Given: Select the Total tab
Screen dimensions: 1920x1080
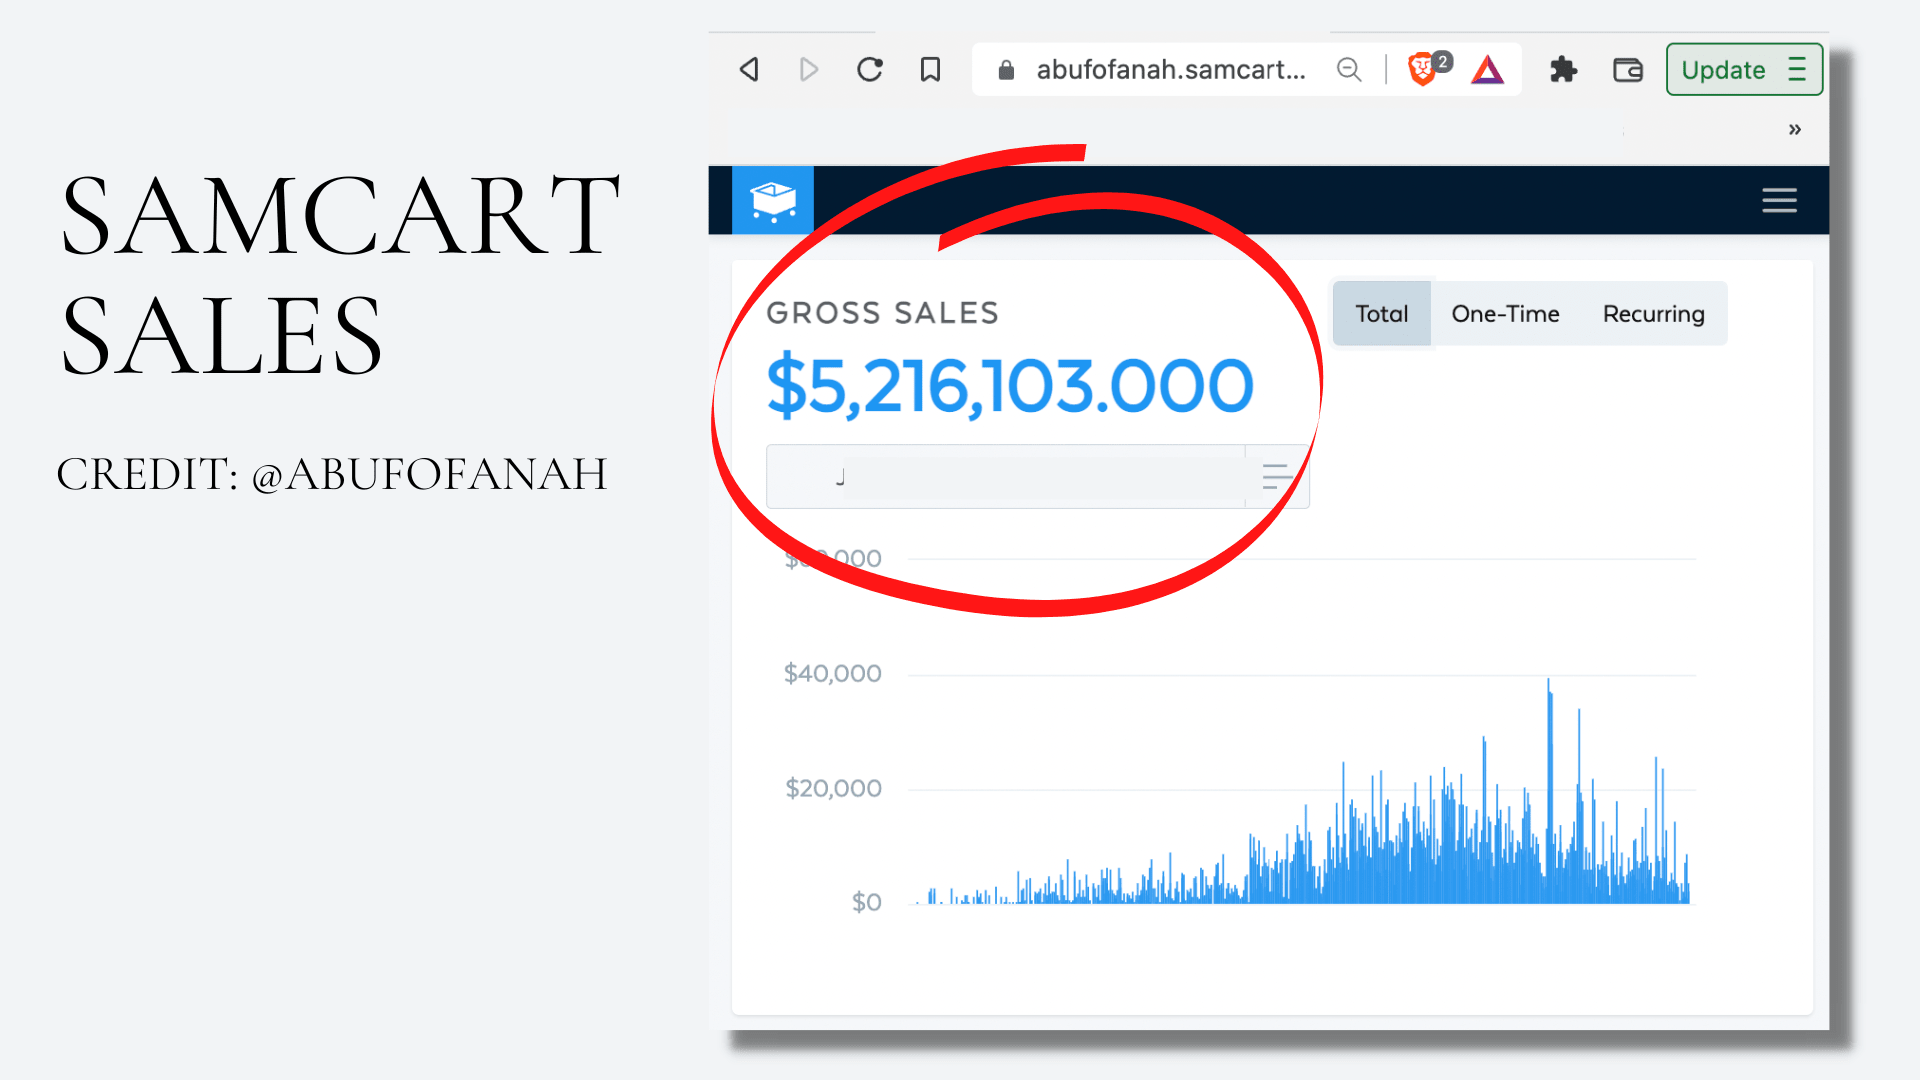Looking at the screenshot, I should click(1381, 314).
